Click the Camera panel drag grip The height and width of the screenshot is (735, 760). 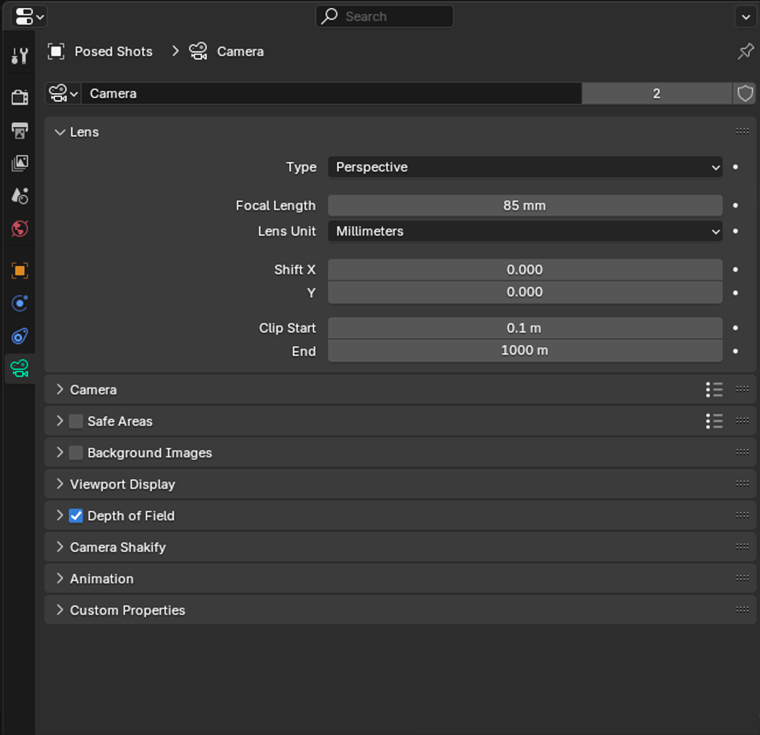[x=742, y=389]
